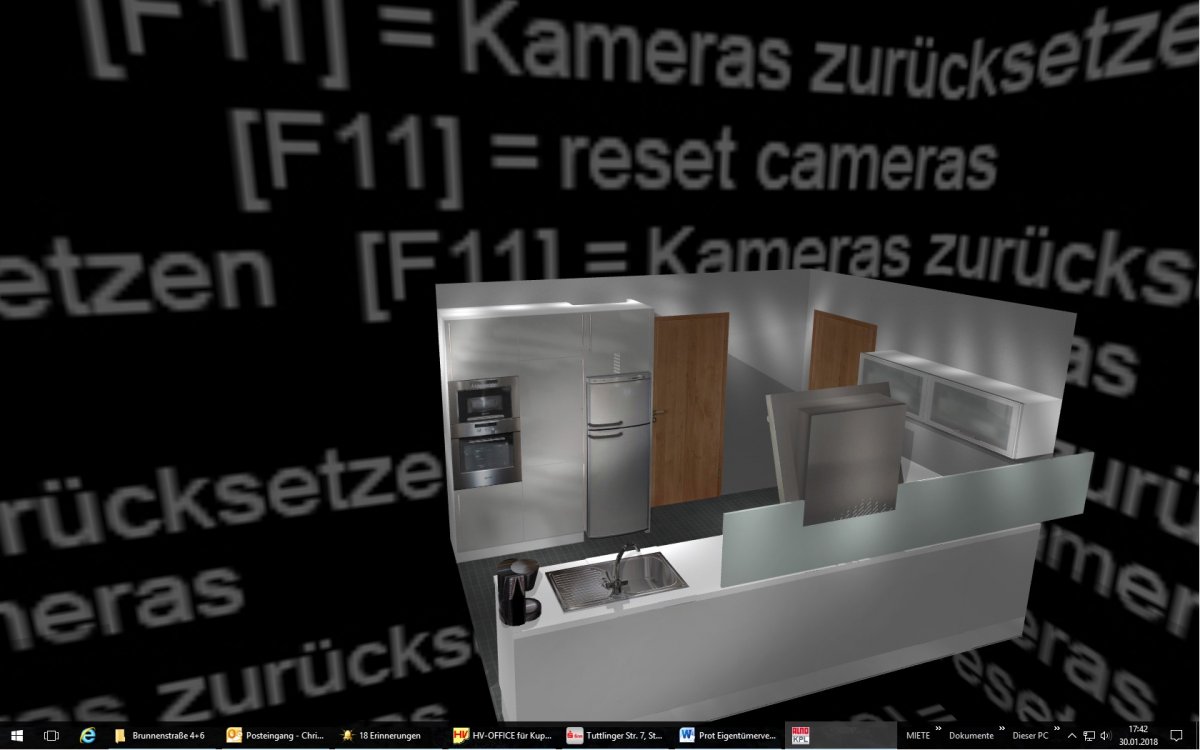Open the Windows Start menu

coord(16,735)
